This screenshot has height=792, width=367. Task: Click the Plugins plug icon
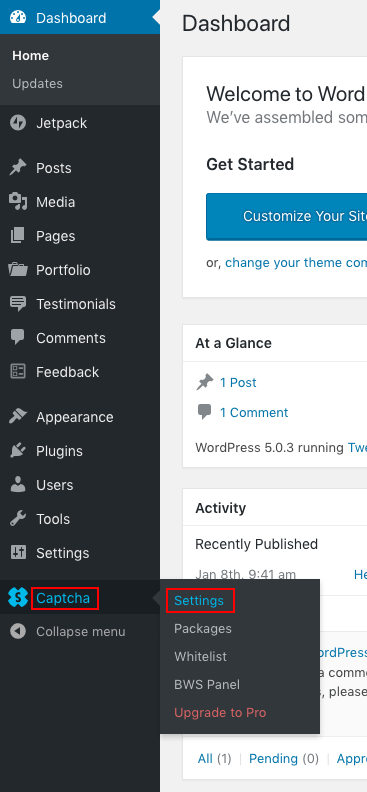click(x=18, y=451)
